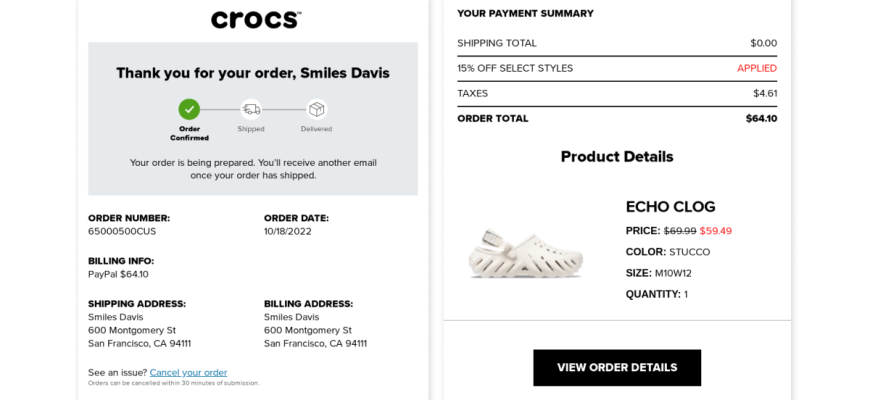870x400 pixels.
Task: Click the sale price $59.49
Action: 715,231
